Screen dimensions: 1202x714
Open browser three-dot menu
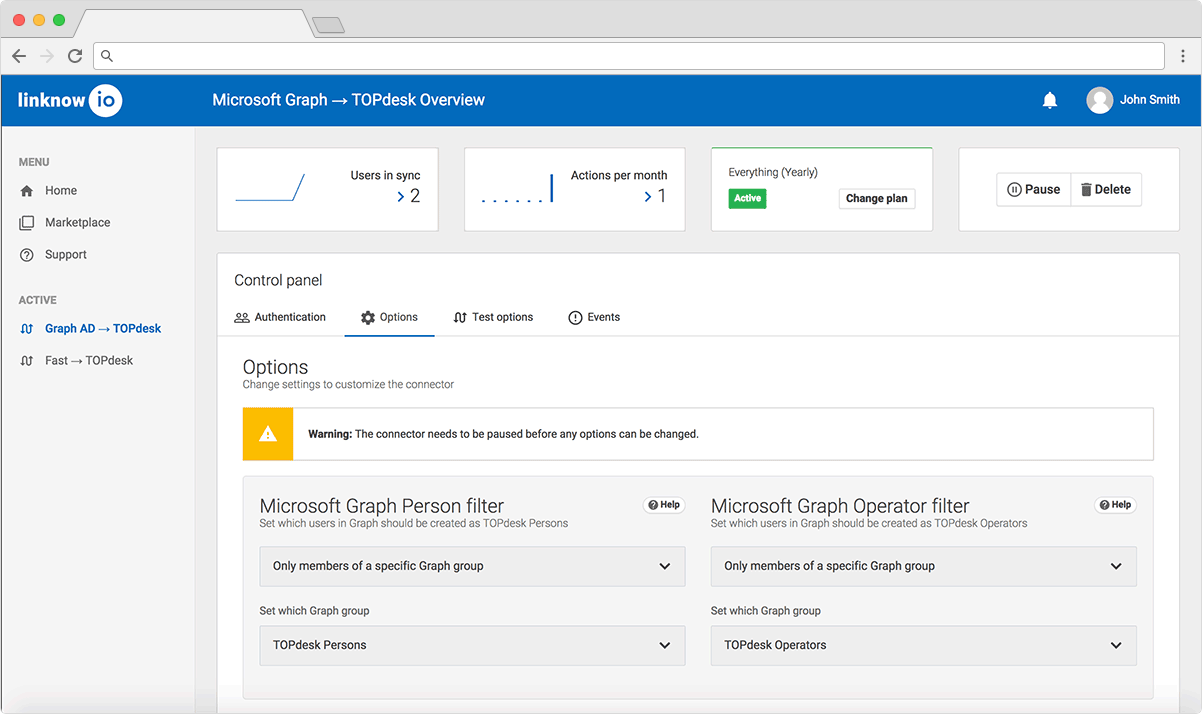(x=1183, y=56)
